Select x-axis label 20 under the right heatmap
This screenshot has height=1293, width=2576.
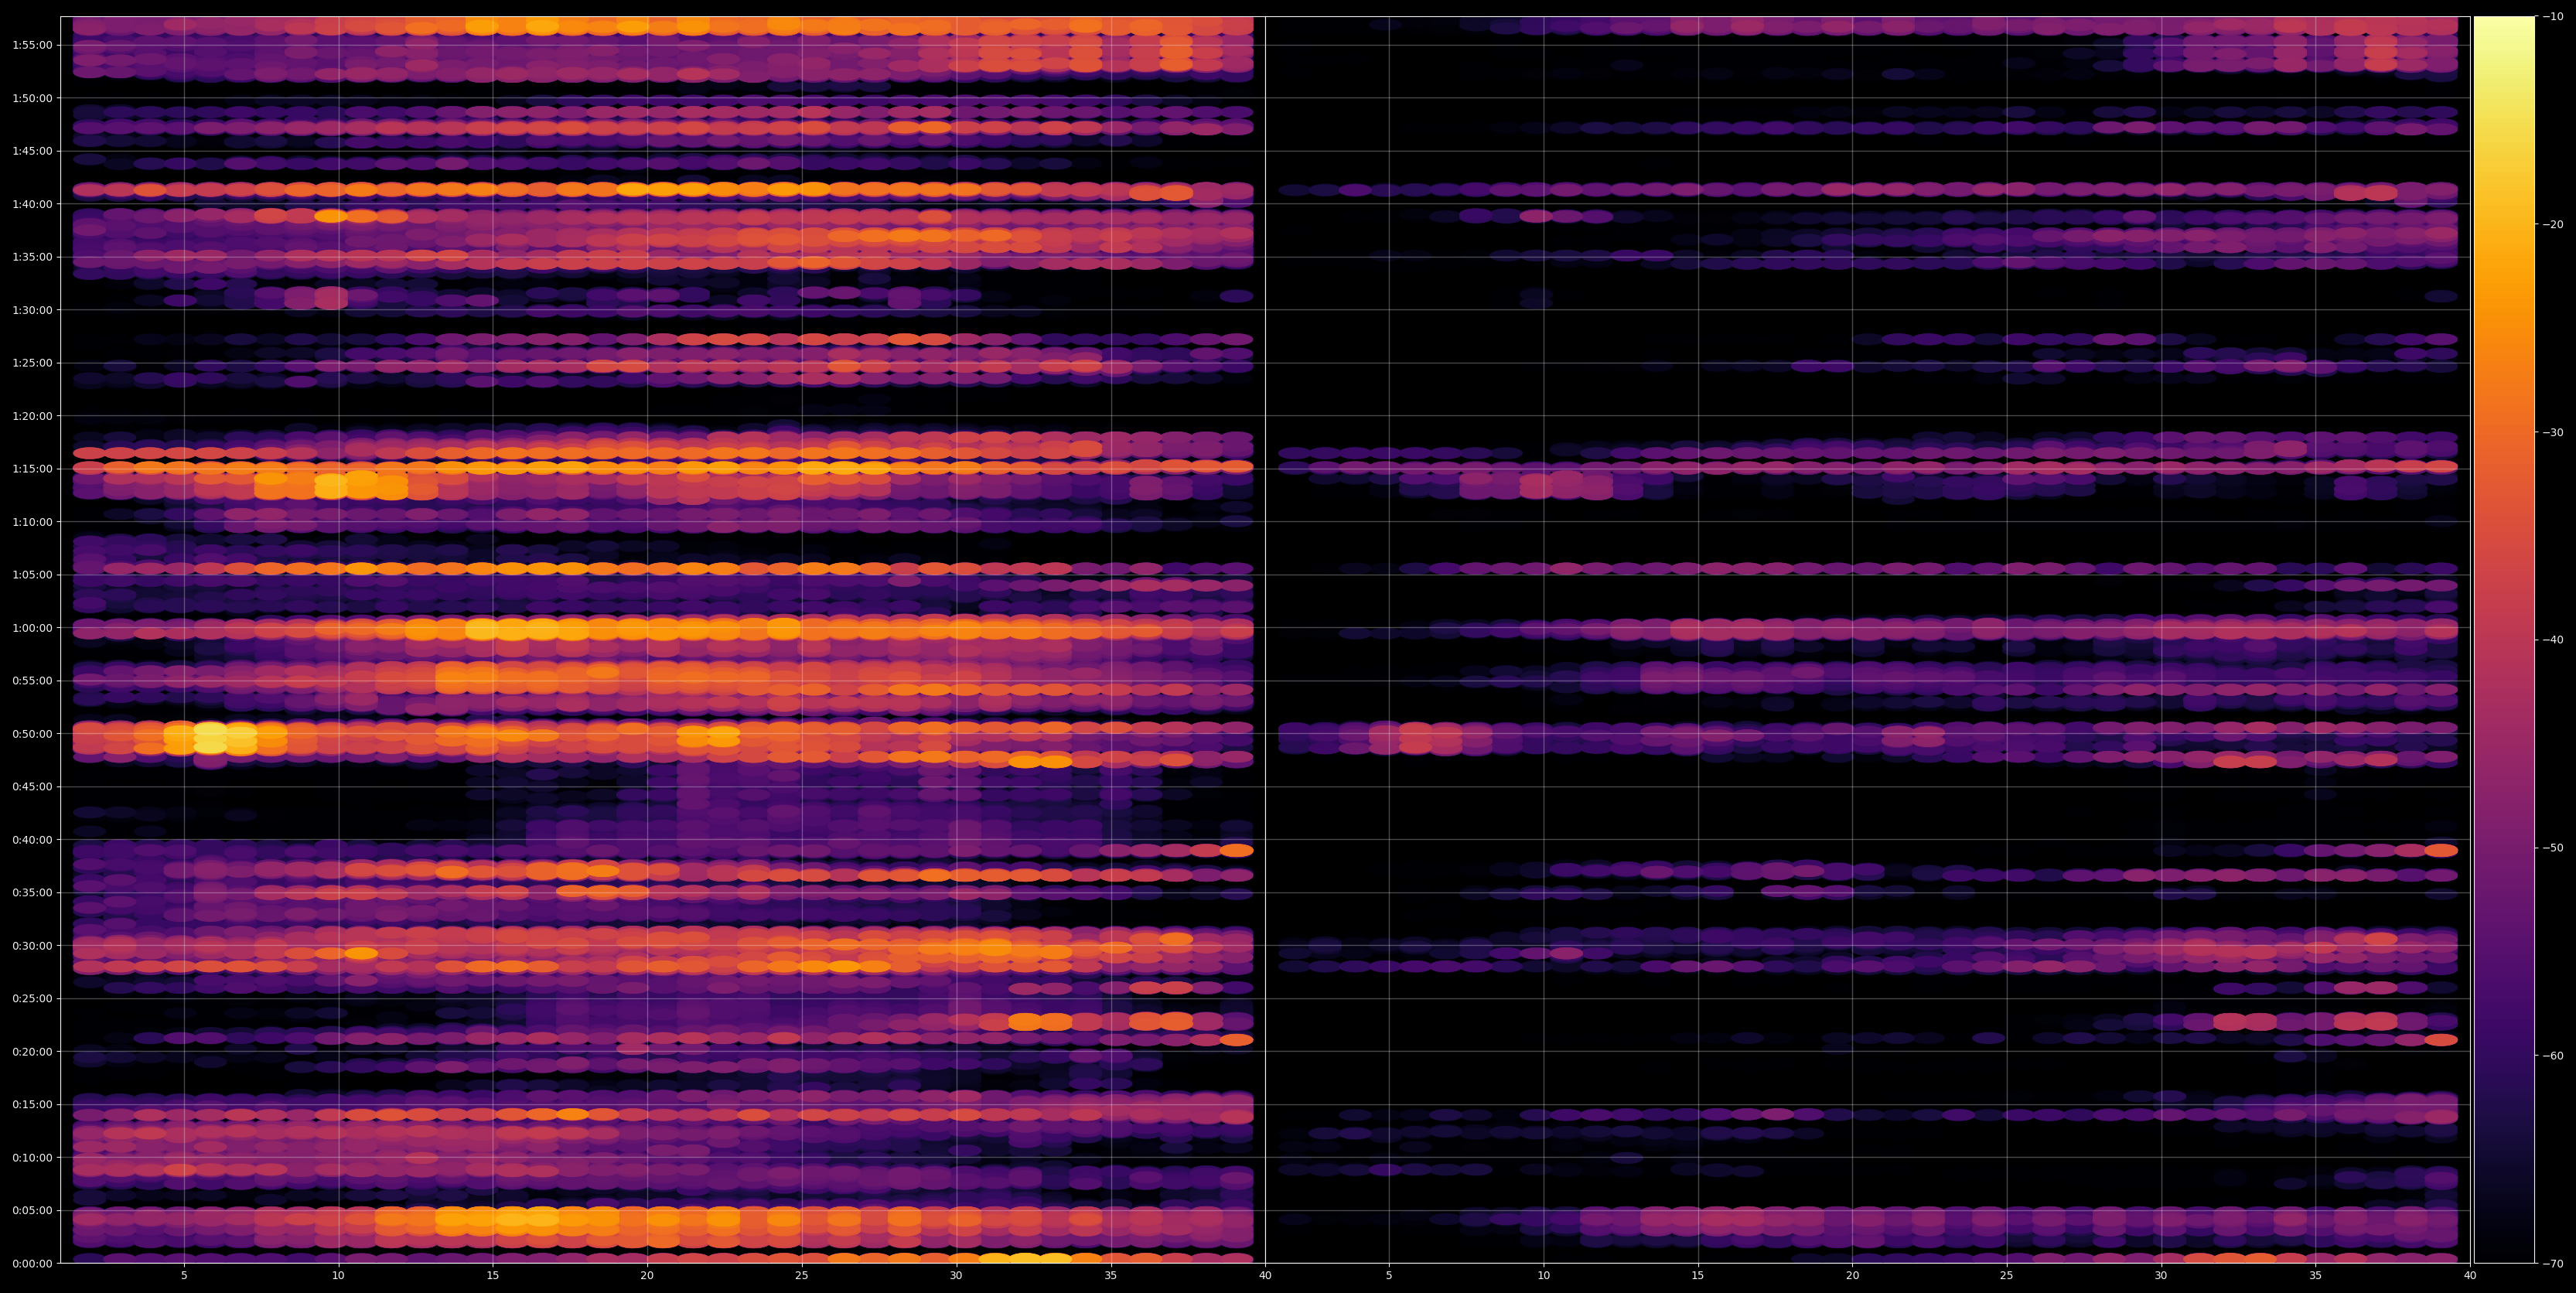tap(1852, 1276)
